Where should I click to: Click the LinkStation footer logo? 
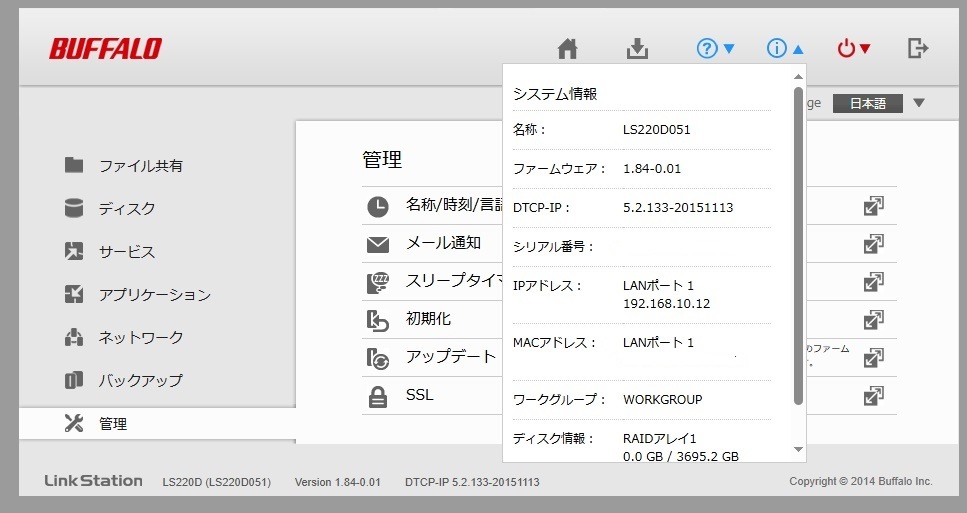[x=94, y=481]
